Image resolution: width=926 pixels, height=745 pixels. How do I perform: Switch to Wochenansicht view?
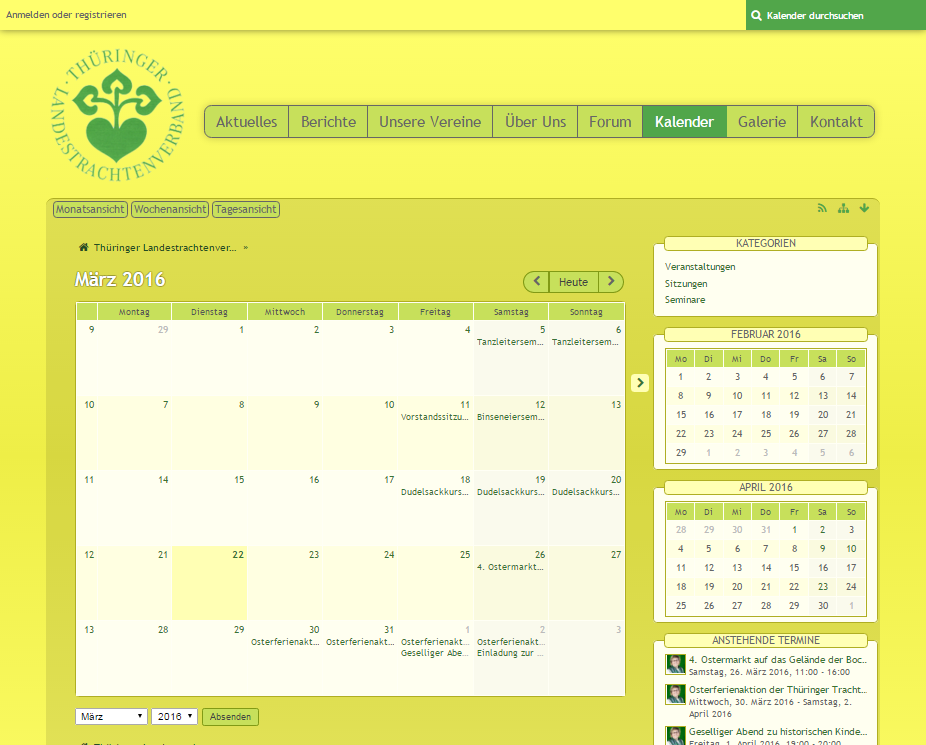click(x=170, y=210)
